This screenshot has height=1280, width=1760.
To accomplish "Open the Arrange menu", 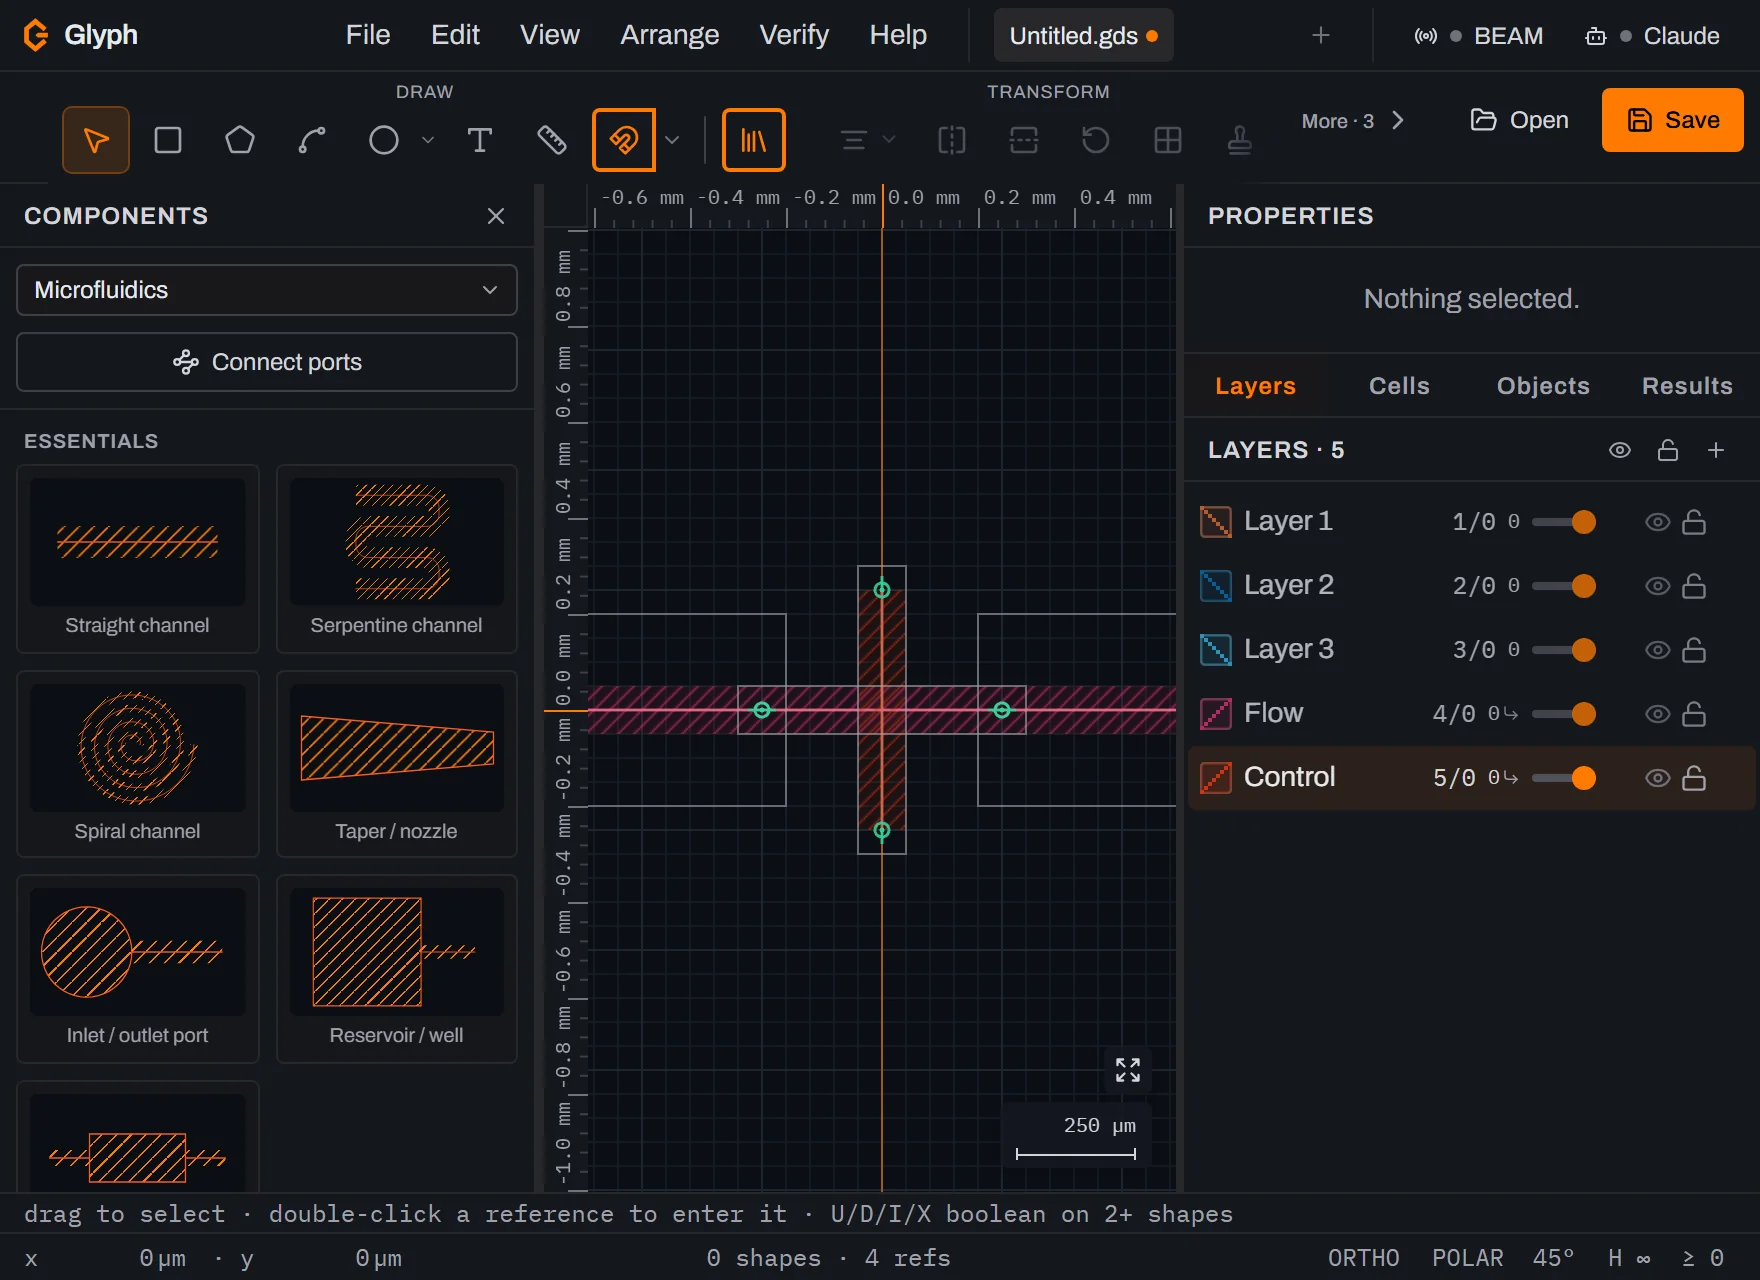I will [670, 35].
